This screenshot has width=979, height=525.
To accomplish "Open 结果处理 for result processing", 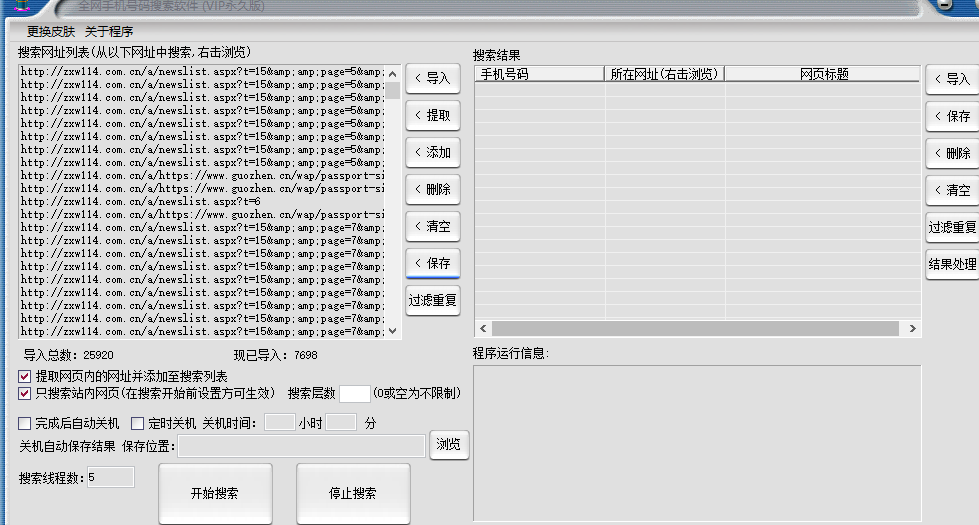I will point(952,264).
